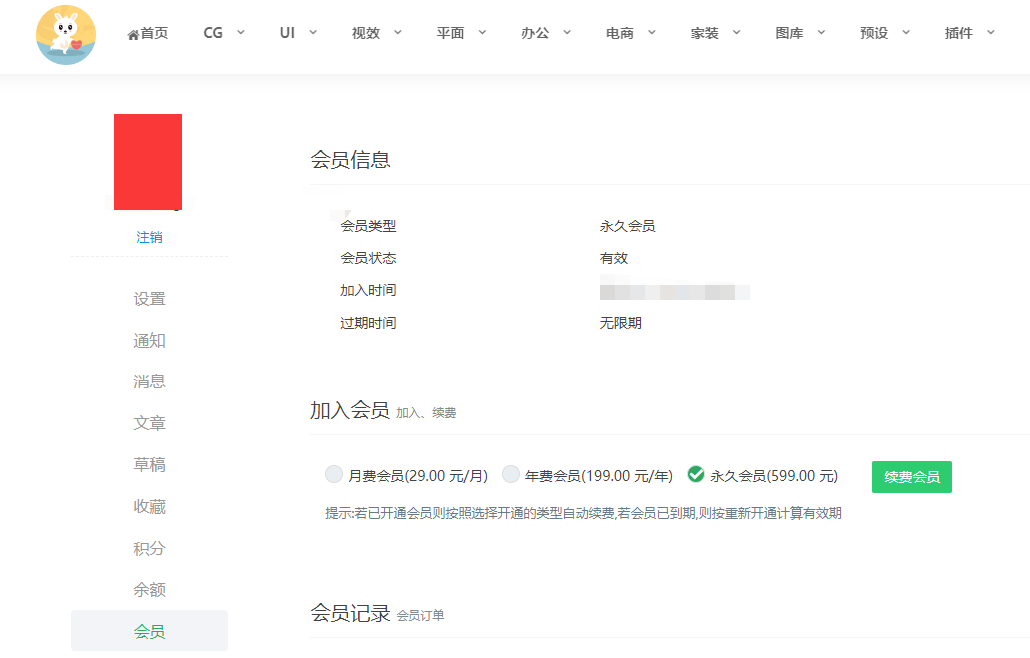Select the 永久会员 599.00 元 option
This screenshot has width=1030, height=658.
click(696, 474)
